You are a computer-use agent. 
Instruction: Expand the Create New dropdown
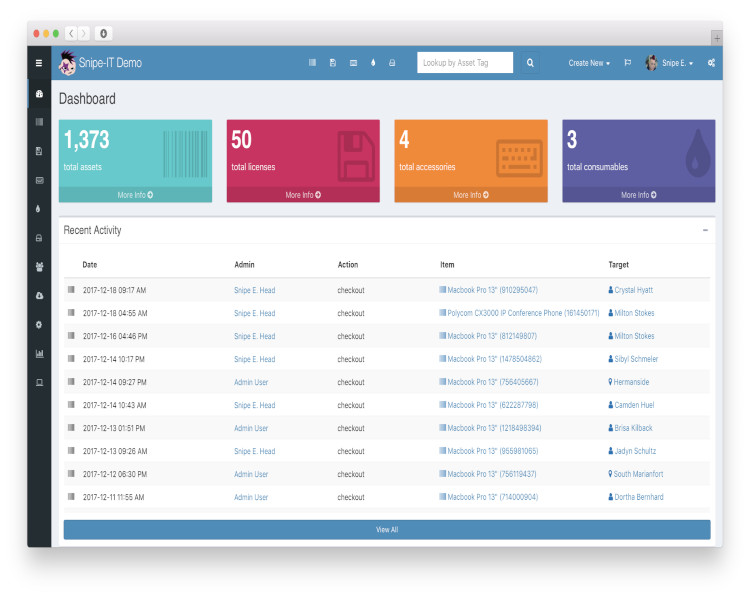tap(589, 63)
